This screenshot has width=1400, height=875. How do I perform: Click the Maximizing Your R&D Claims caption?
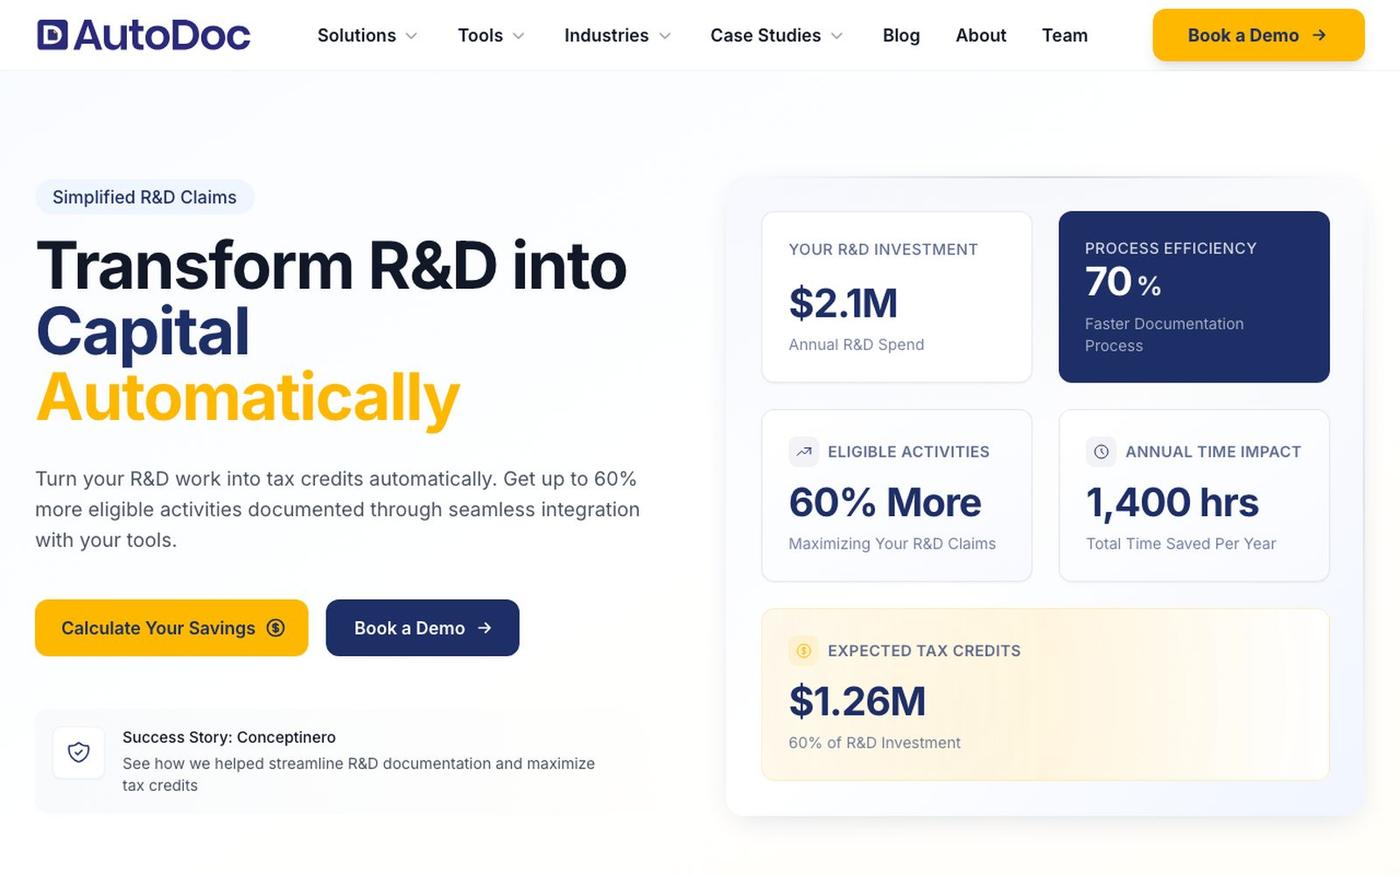point(892,543)
